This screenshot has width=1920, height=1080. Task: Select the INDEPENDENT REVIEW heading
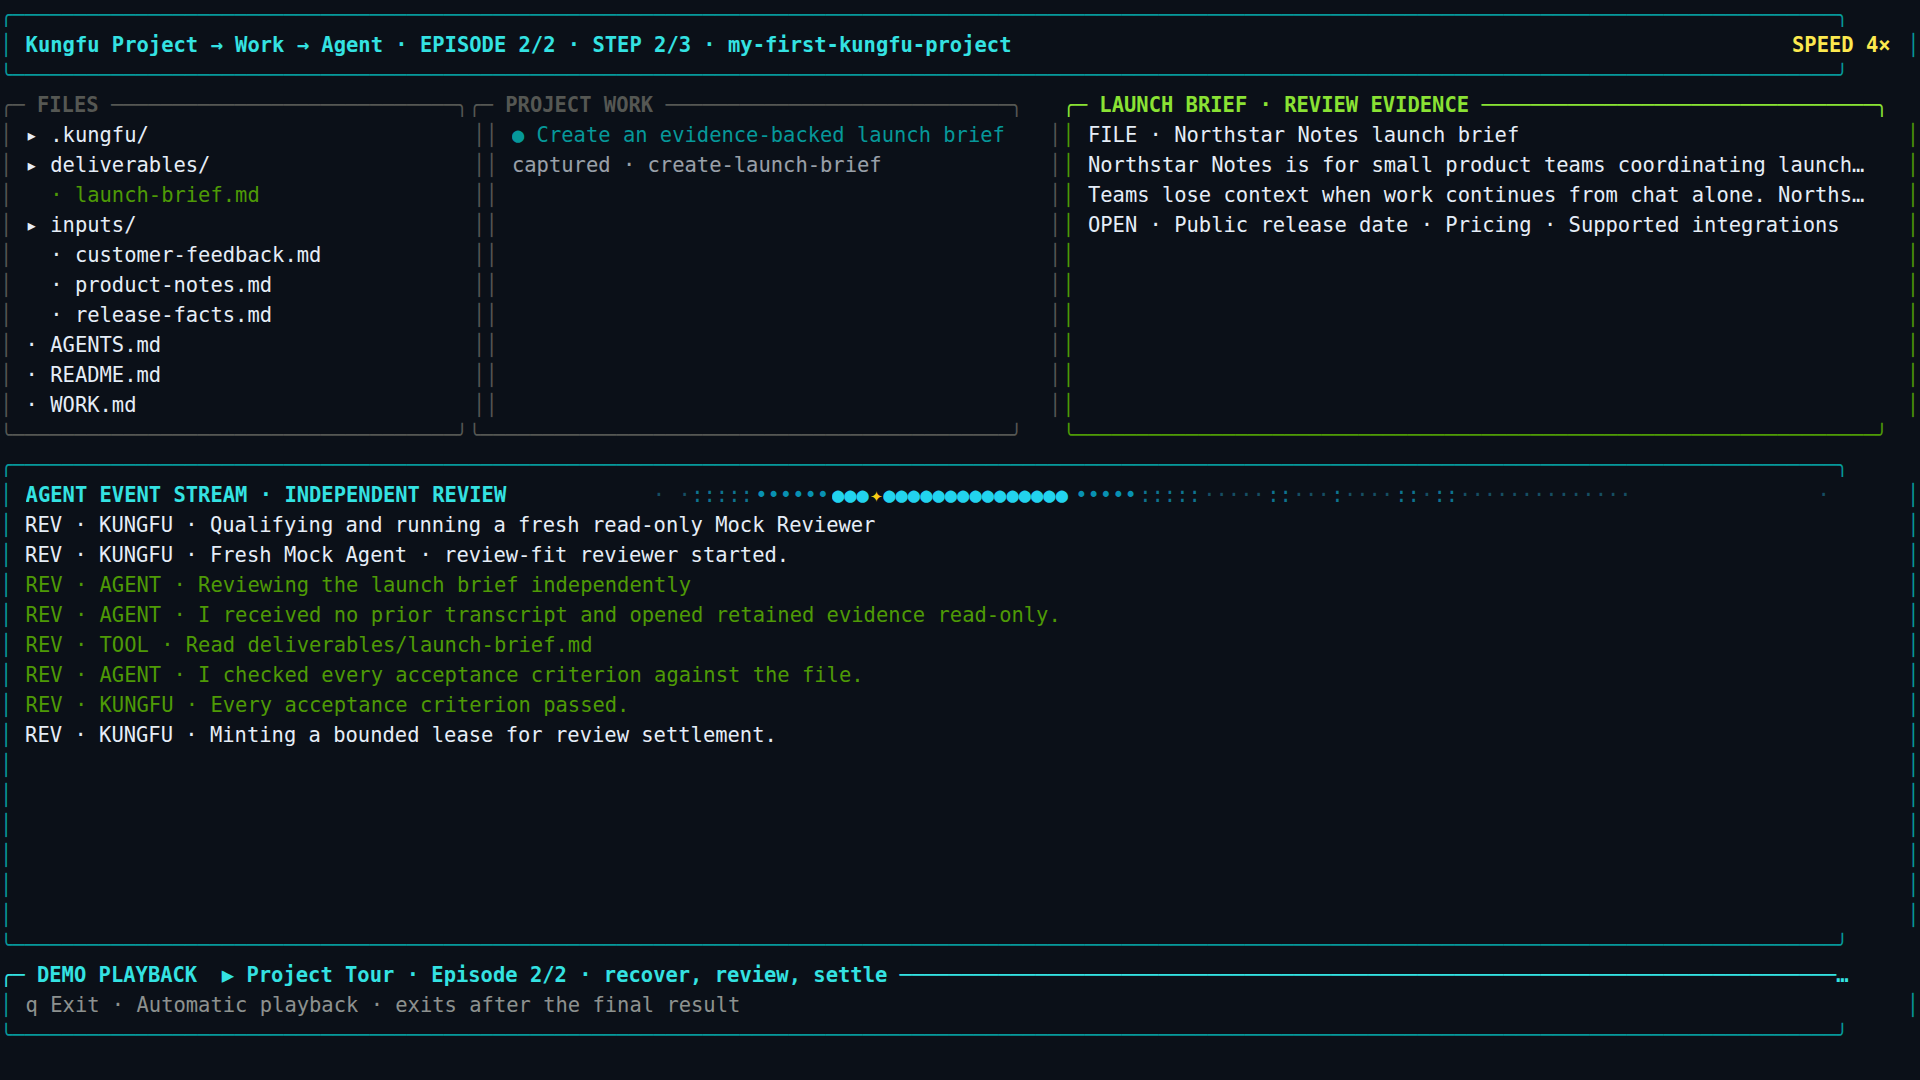click(395, 495)
